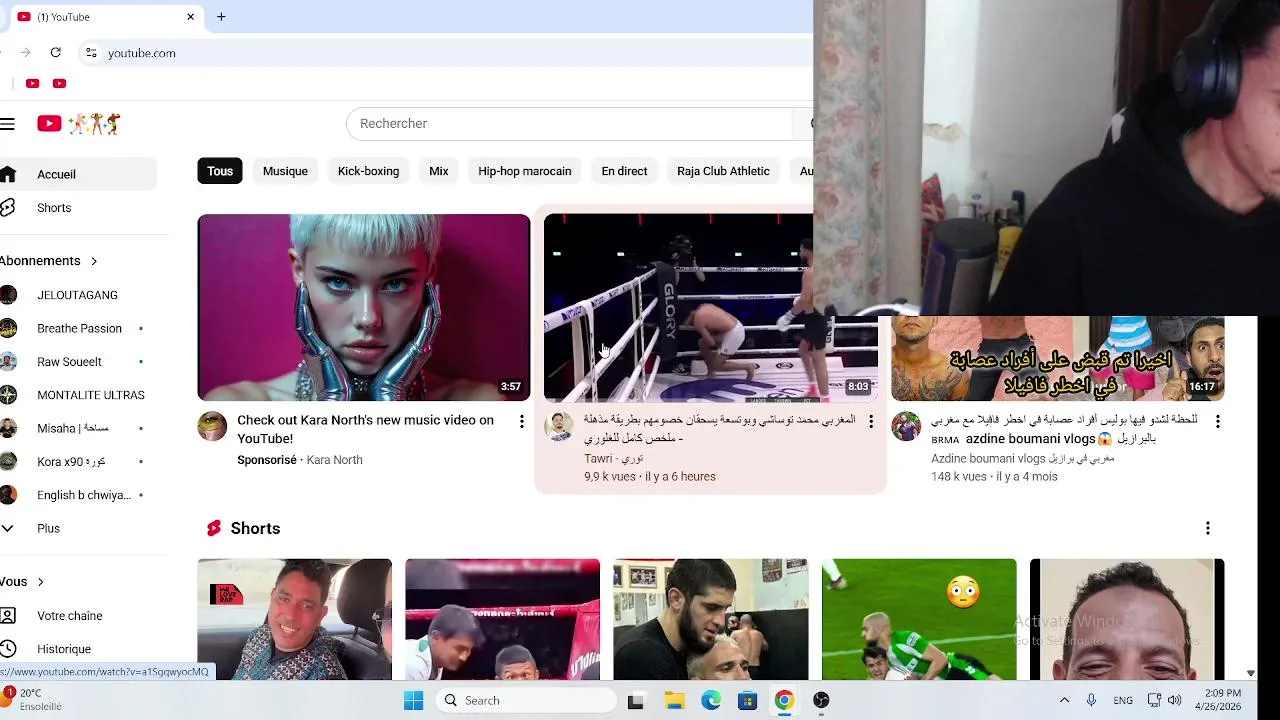Play the Short with smiling man close-up
Viewport: 1280px width, 720px height.
(x=1127, y=619)
